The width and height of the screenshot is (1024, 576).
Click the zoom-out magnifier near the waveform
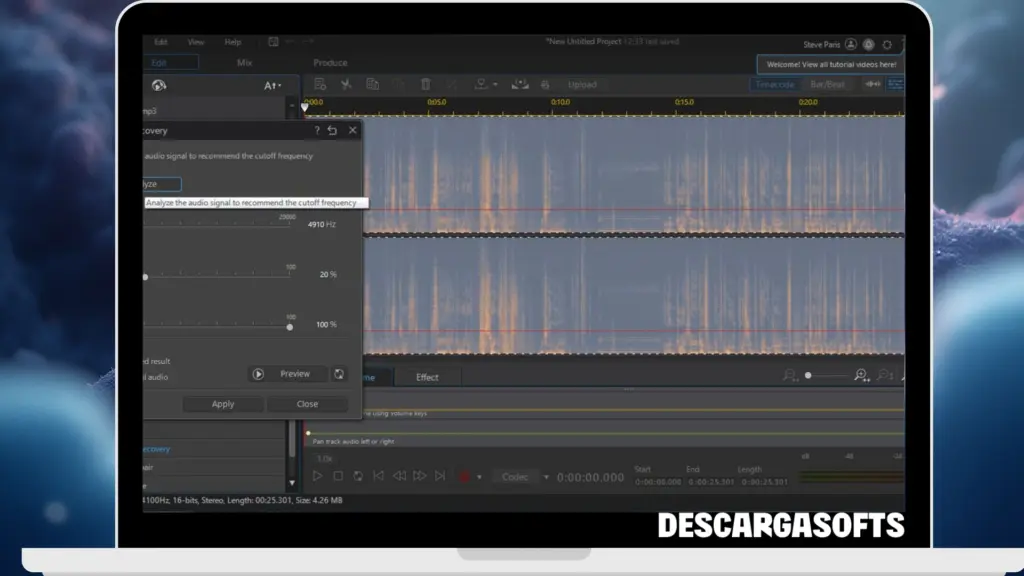coord(790,374)
